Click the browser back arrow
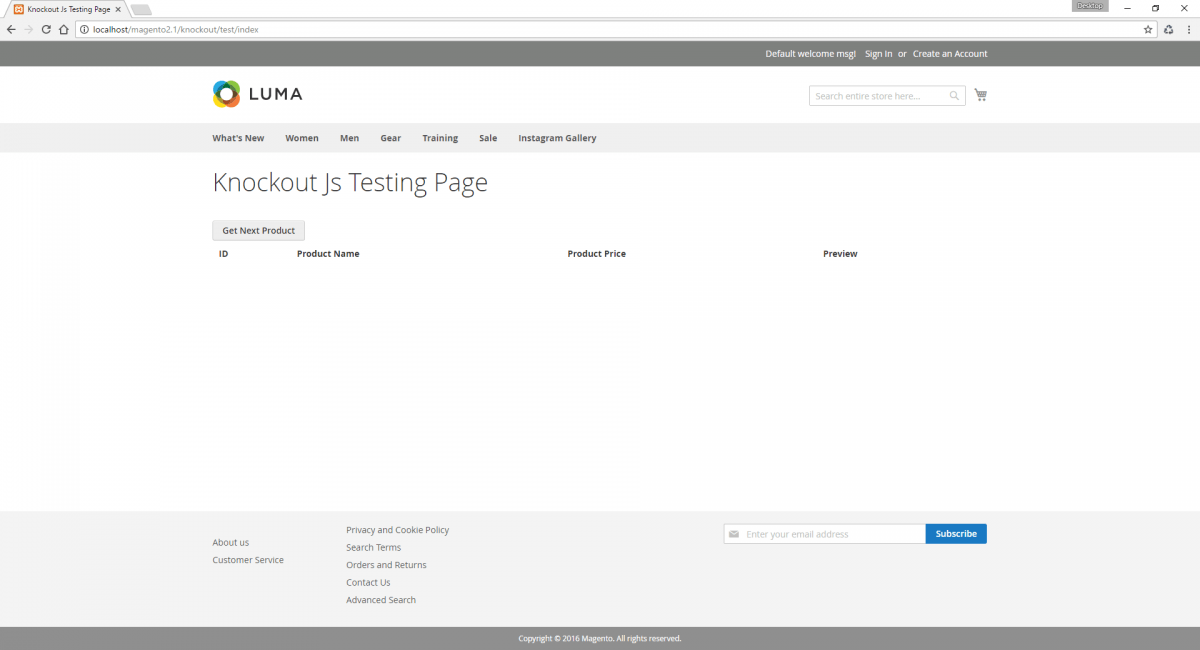Viewport: 1200px width, 650px height. pyautogui.click(x=11, y=29)
